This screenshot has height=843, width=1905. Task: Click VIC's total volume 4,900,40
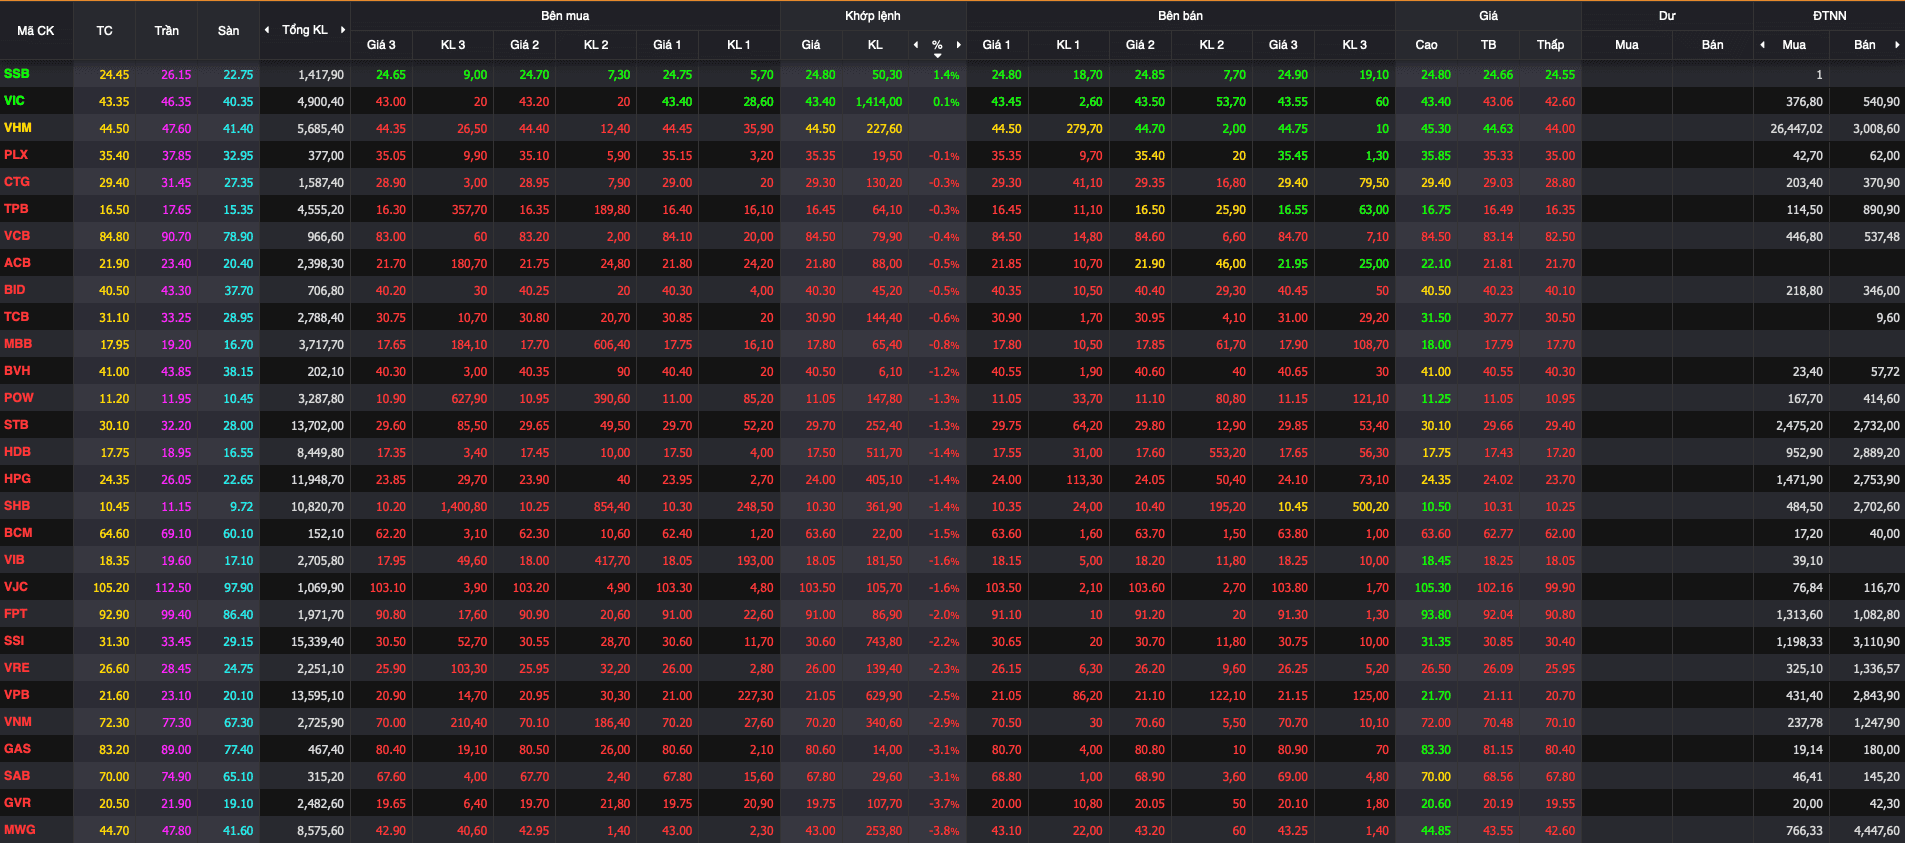pos(320,102)
